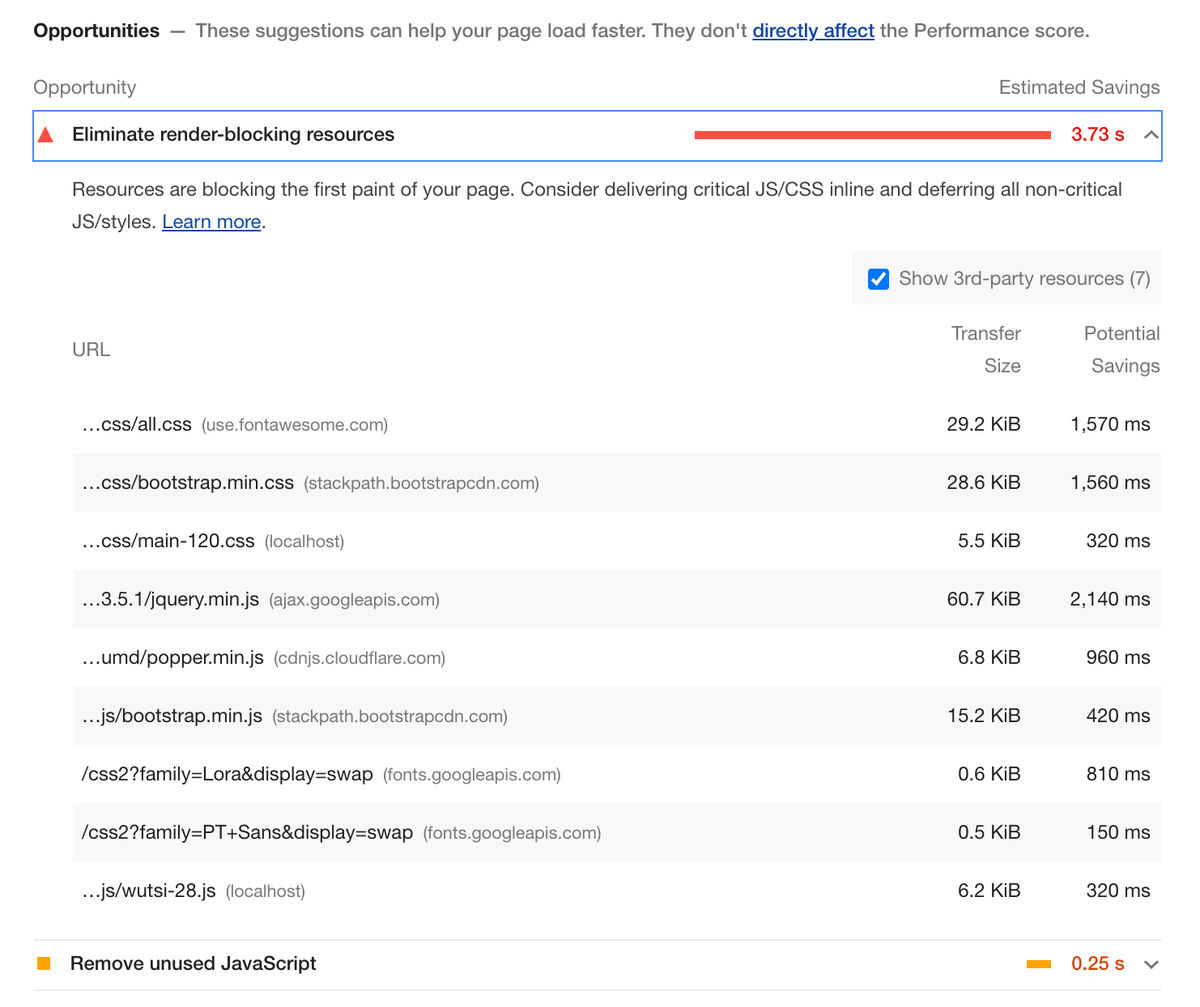Open the …css/all.css resource URL
This screenshot has height=1007, width=1200.
[x=137, y=425]
